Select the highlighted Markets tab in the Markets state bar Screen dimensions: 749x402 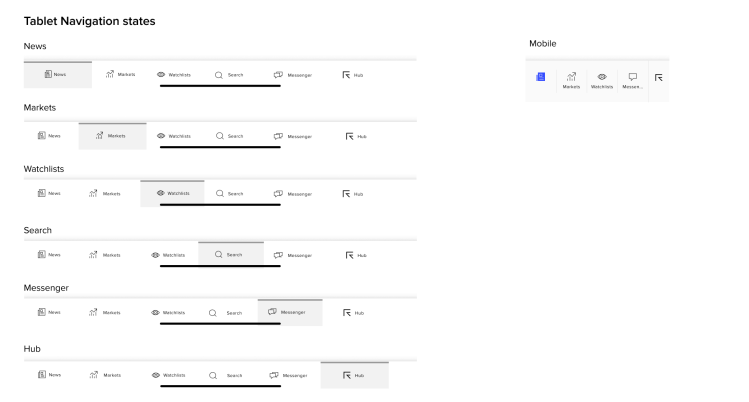coord(112,136)
